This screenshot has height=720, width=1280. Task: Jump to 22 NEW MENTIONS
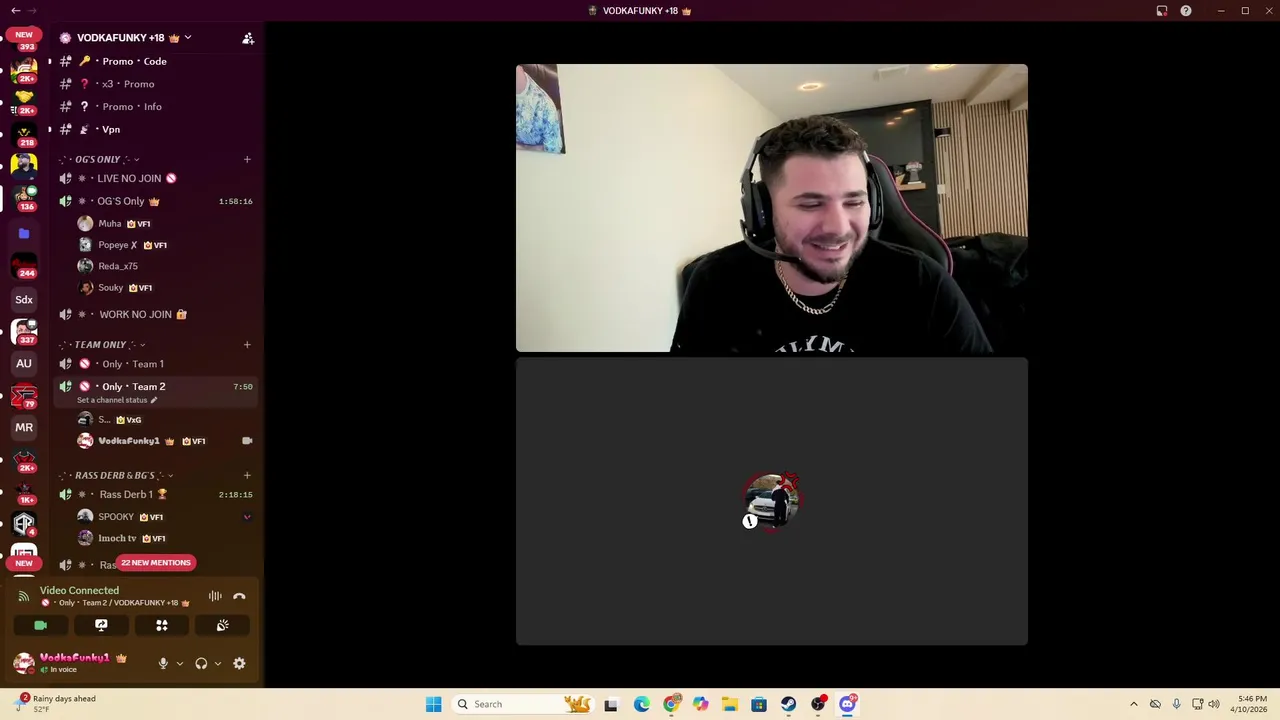pyautogui.click(x=156, y=563)
